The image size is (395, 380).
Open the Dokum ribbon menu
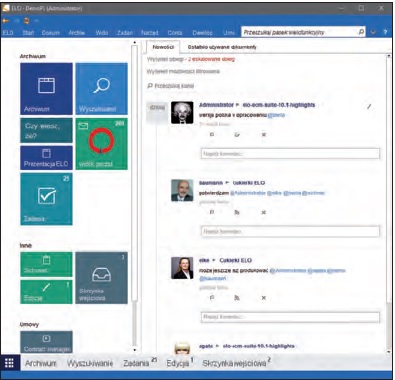pyautogui.click(x=51, y=33)
